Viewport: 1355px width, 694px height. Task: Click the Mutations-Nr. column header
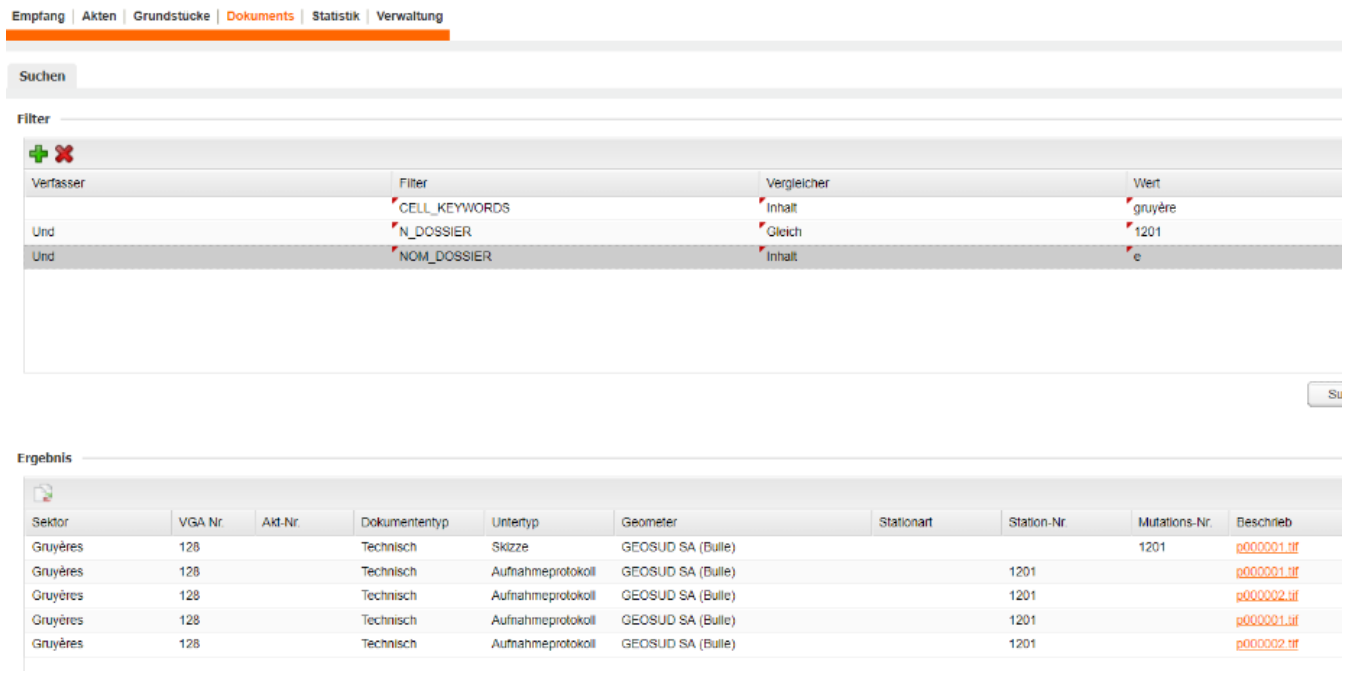pos(1174,522)
